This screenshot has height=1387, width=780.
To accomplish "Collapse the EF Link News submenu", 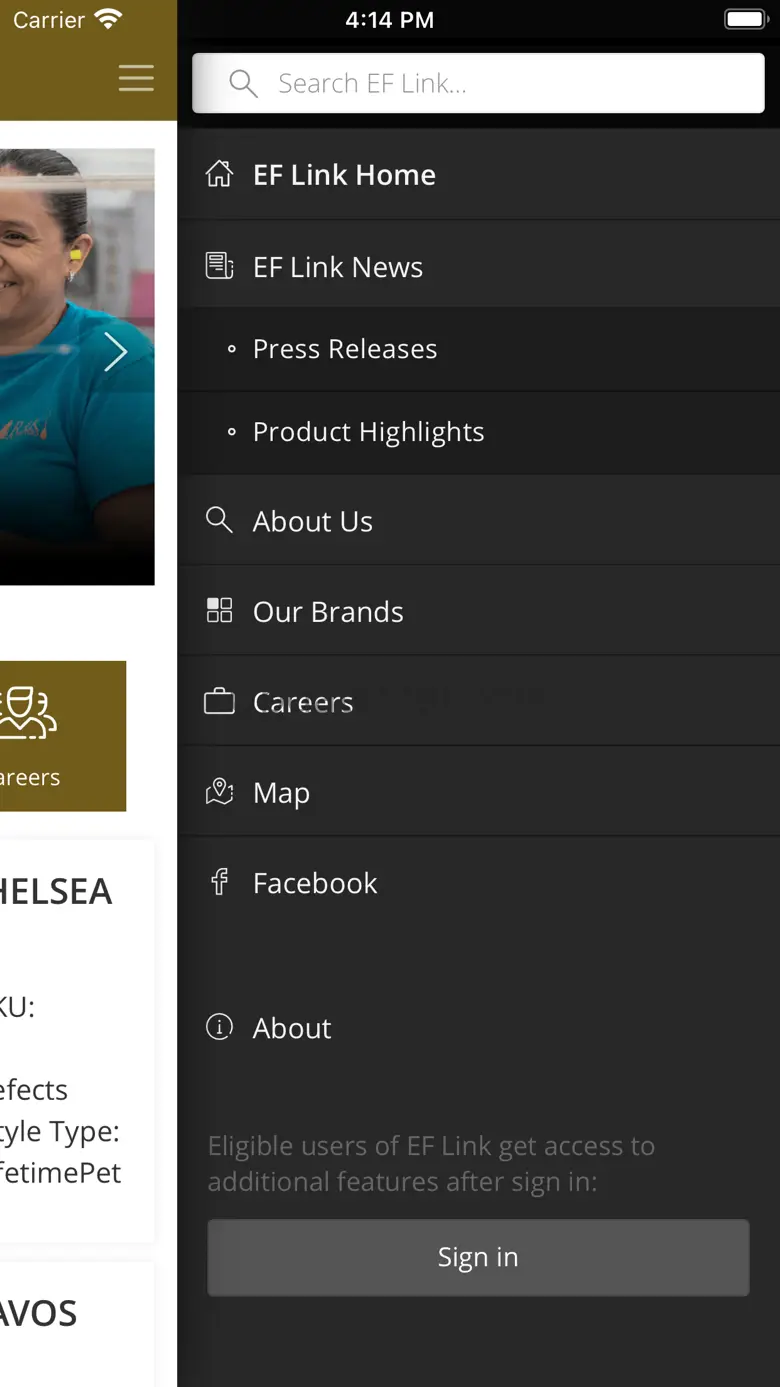I will (338, 267).
